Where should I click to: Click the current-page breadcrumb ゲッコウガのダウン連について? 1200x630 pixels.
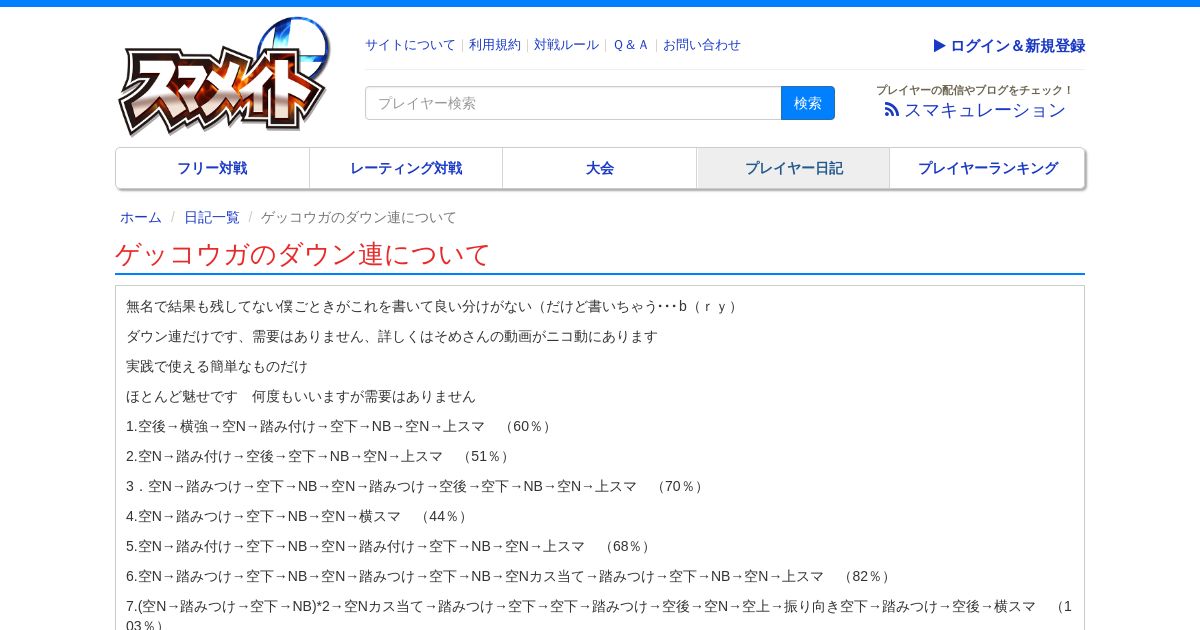(x=359, y=217)
